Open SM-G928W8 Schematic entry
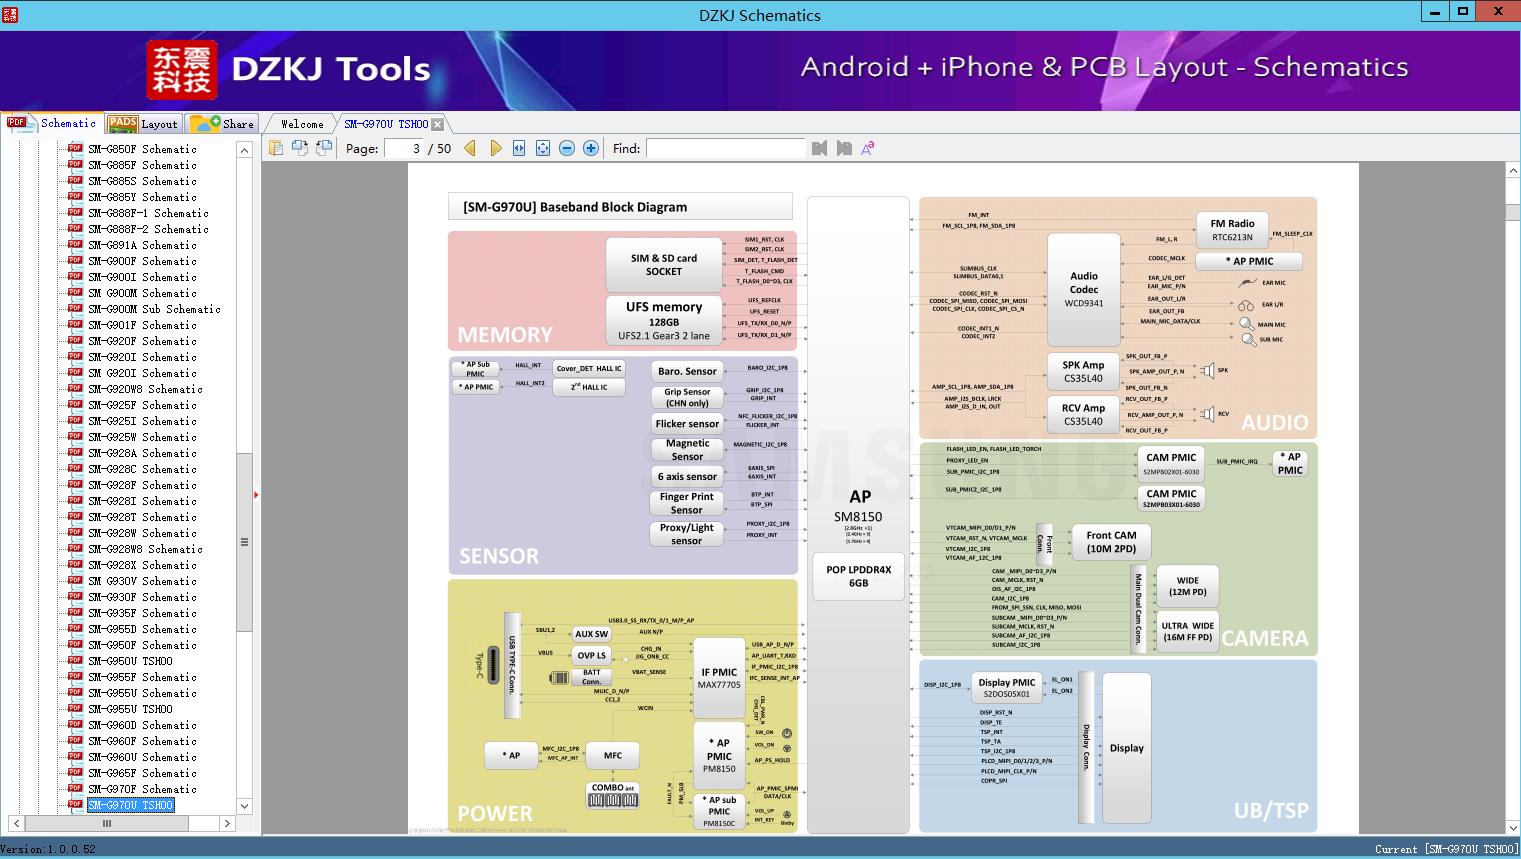The image size is (1521, 859). point(145,549)
